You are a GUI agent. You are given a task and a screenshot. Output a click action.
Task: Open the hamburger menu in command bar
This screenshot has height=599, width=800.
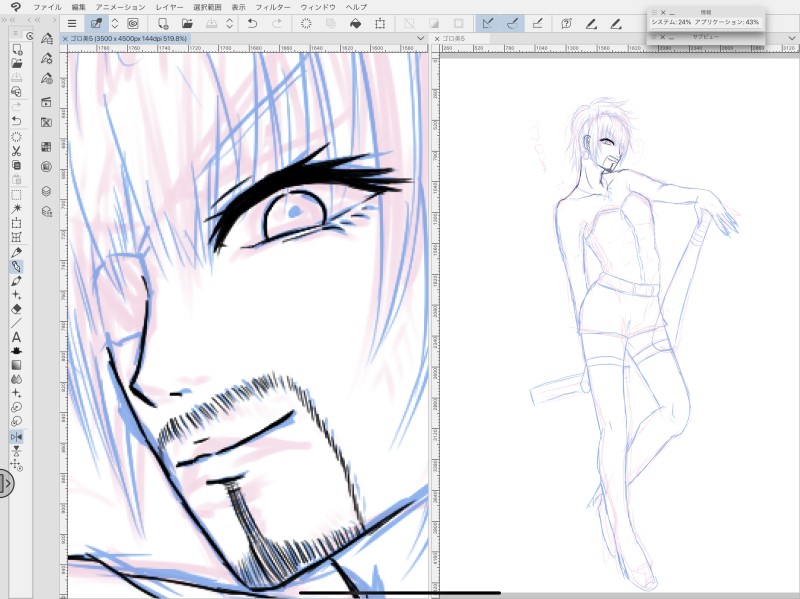(72, 23)
